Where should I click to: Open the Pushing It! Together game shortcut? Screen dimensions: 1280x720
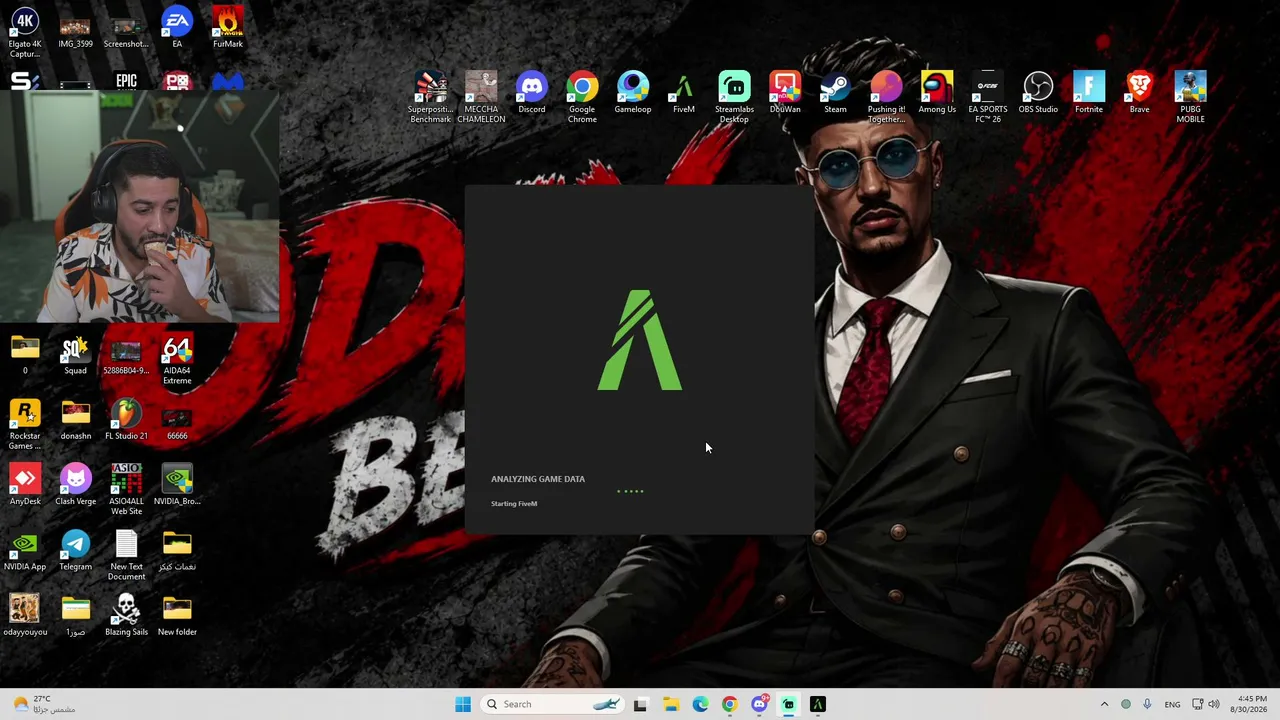coord(886,97)
